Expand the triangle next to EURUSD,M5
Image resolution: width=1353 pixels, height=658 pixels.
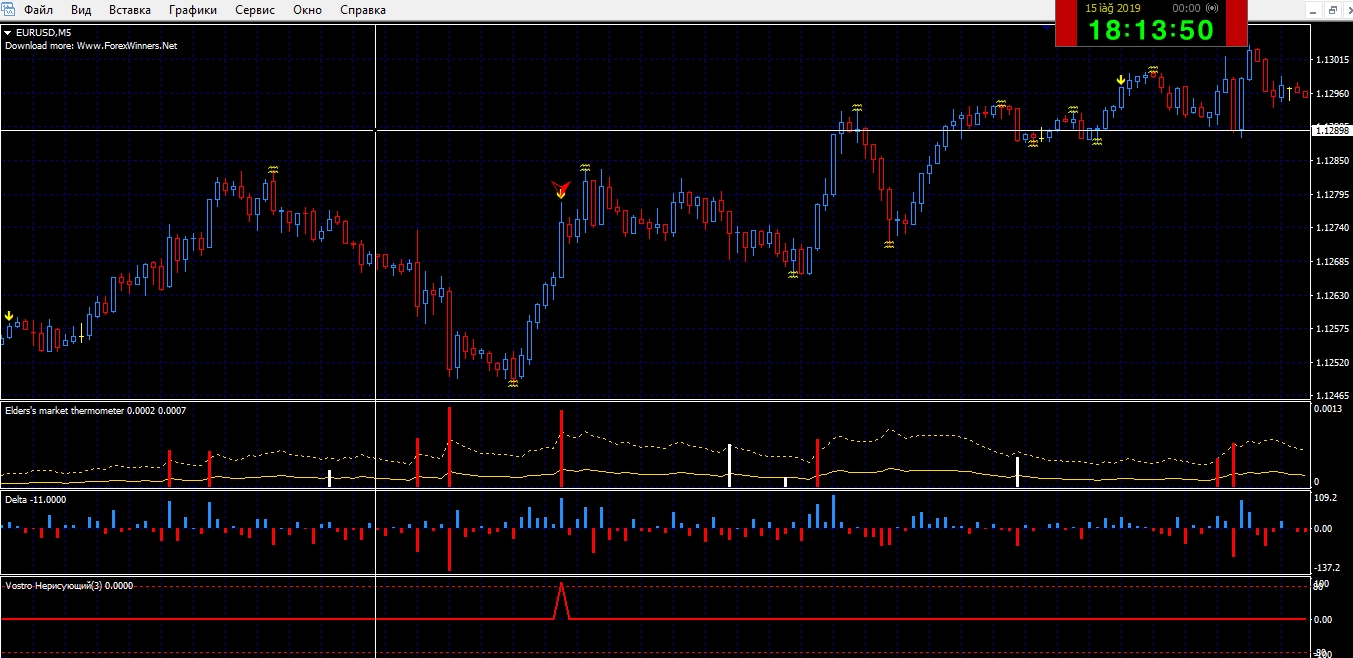pos(8,32)
